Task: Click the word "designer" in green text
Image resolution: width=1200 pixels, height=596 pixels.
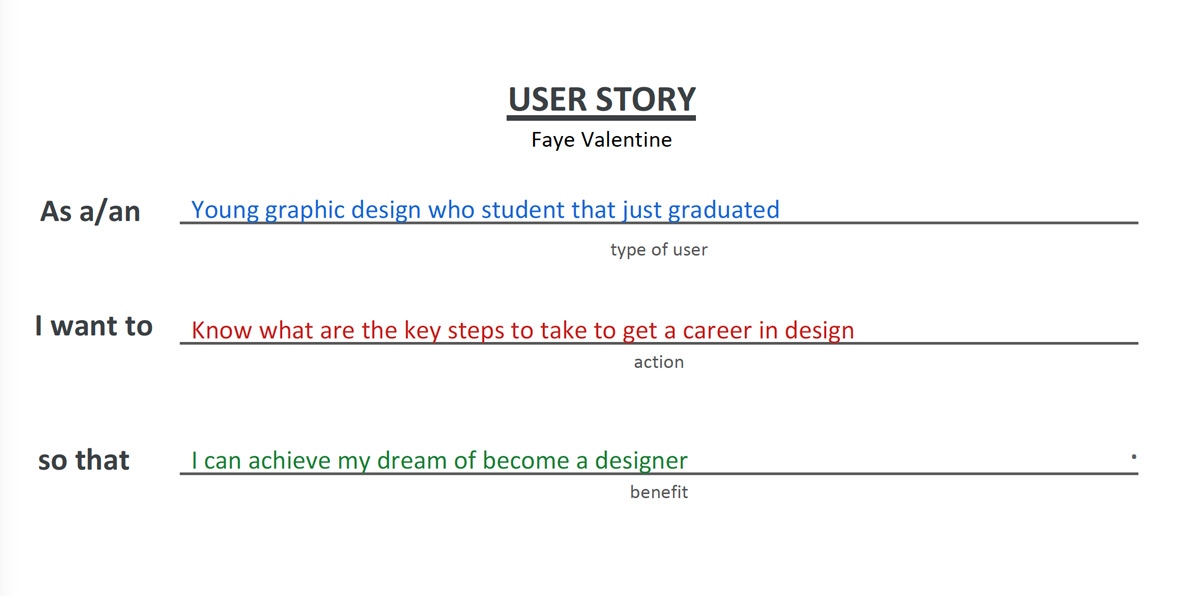Action: tap(641, 461)
